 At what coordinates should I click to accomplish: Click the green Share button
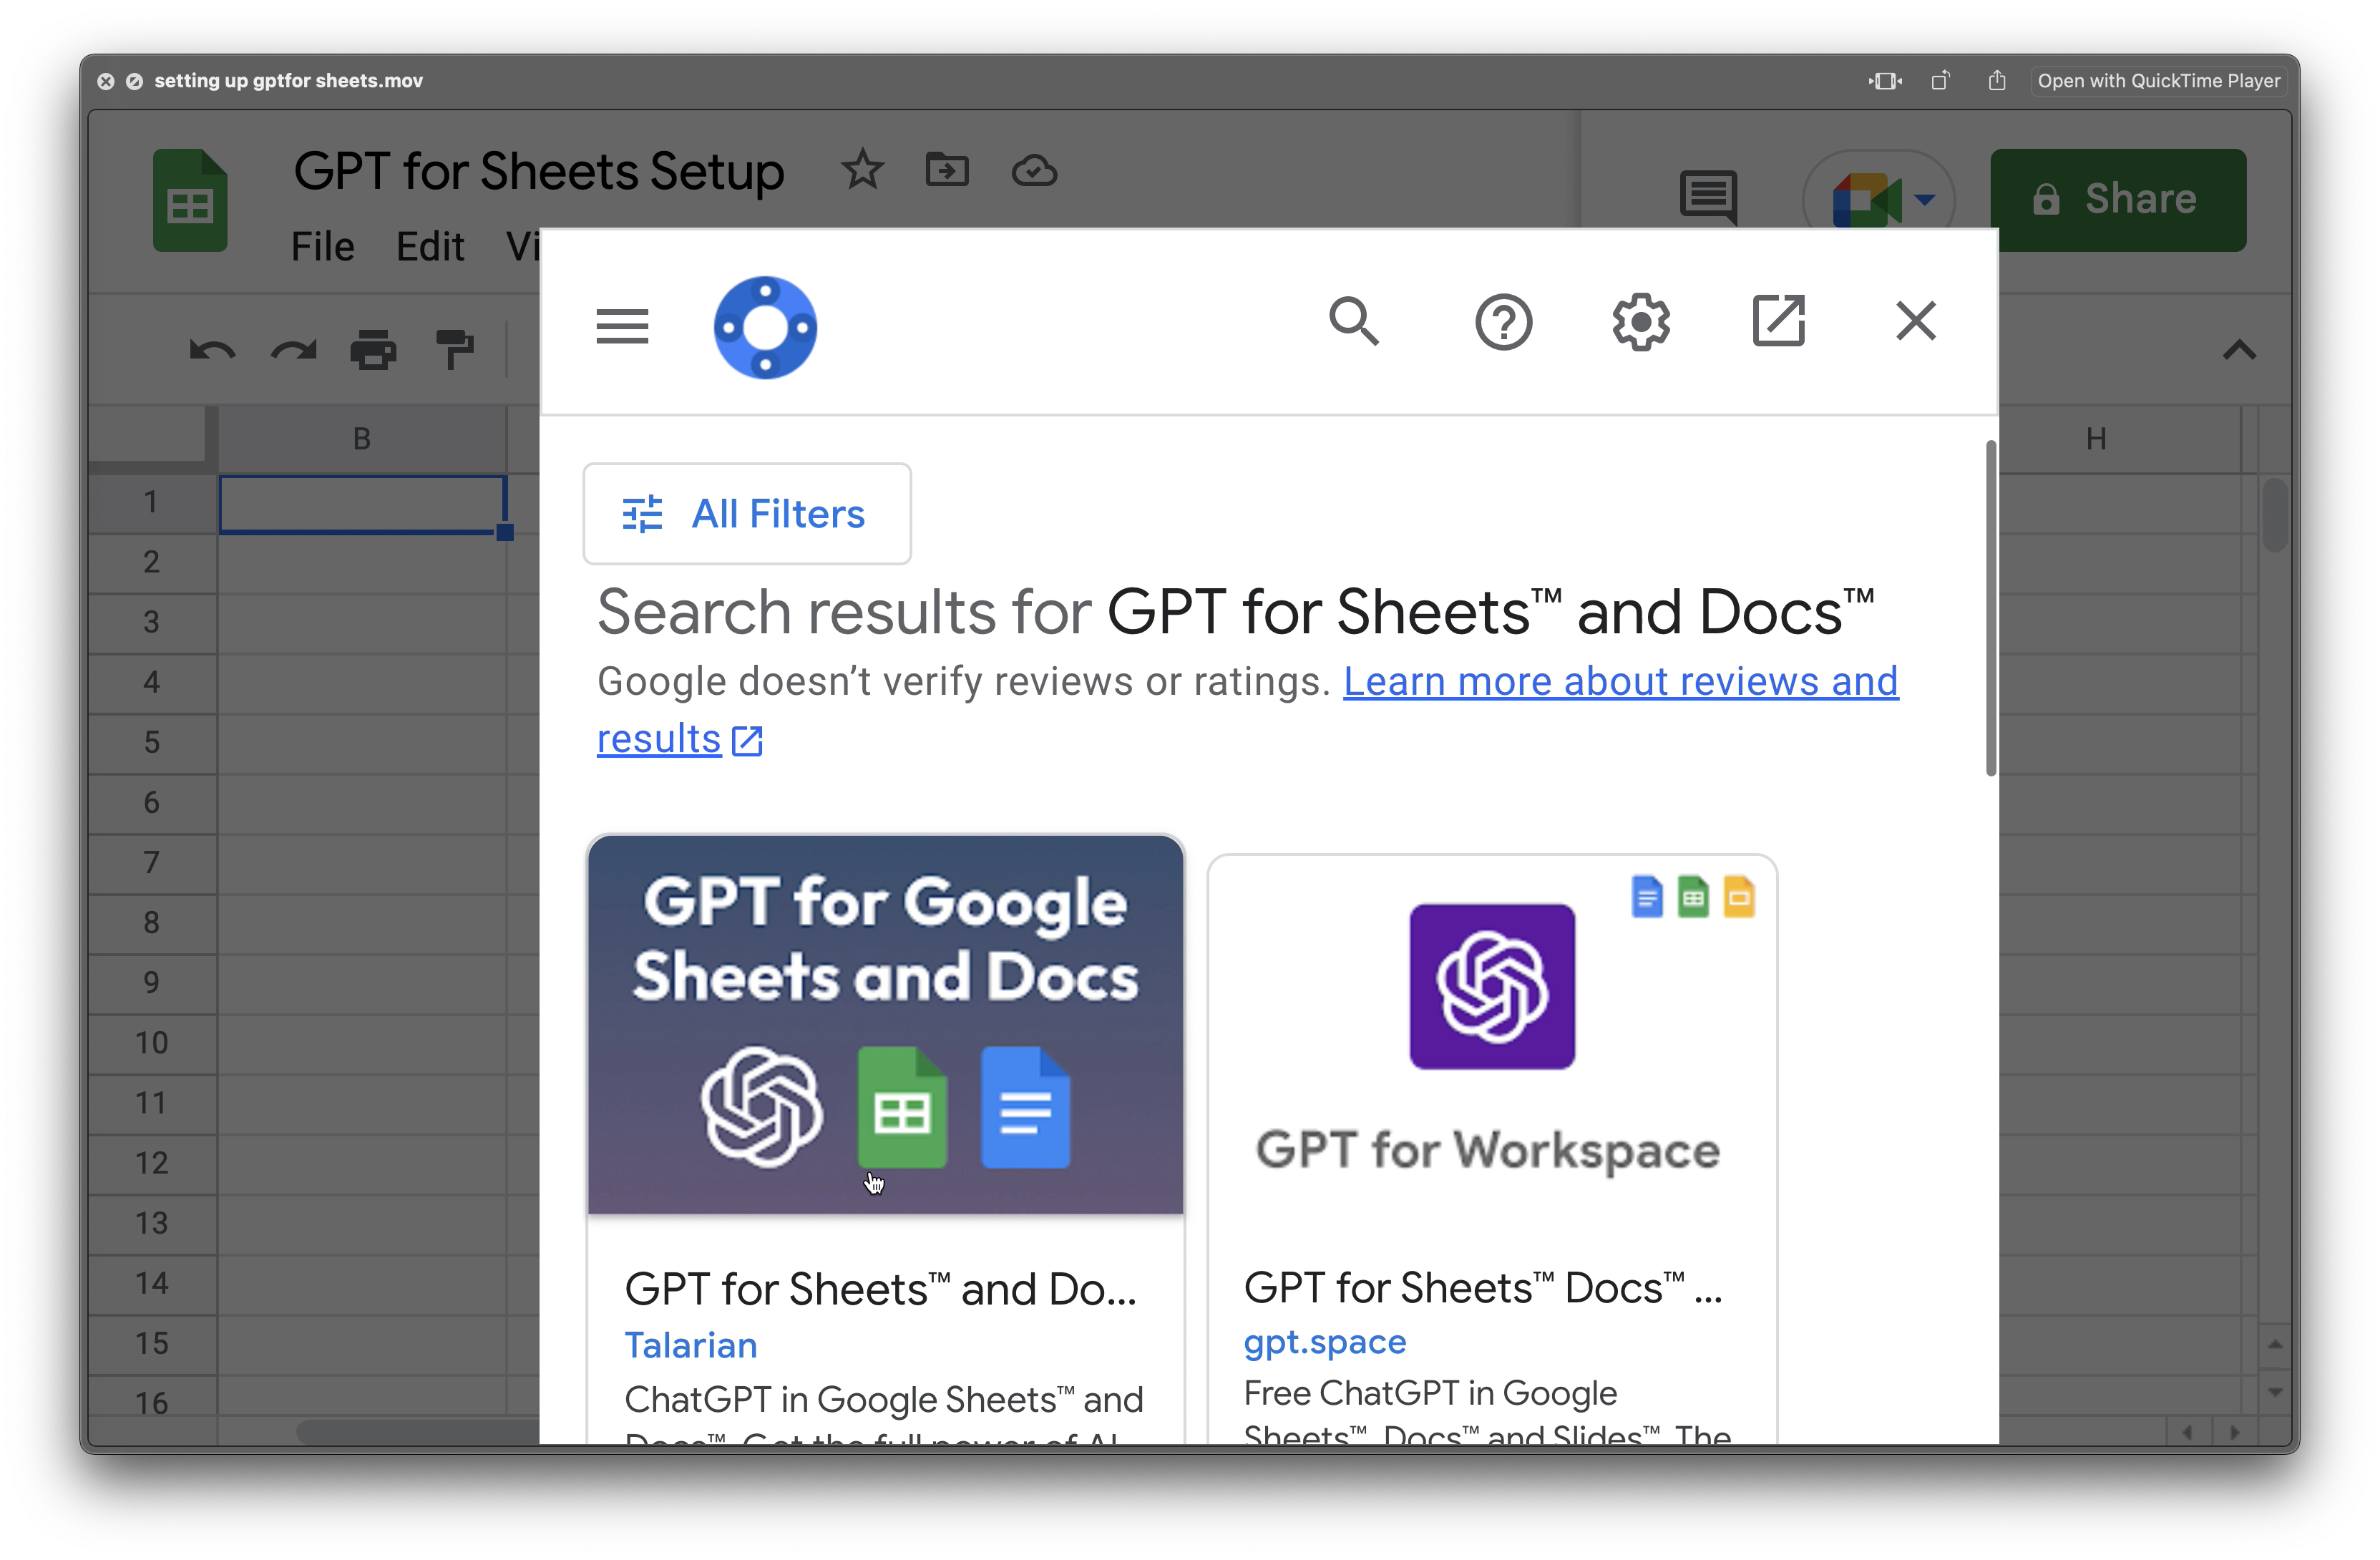click(2117, 200)
